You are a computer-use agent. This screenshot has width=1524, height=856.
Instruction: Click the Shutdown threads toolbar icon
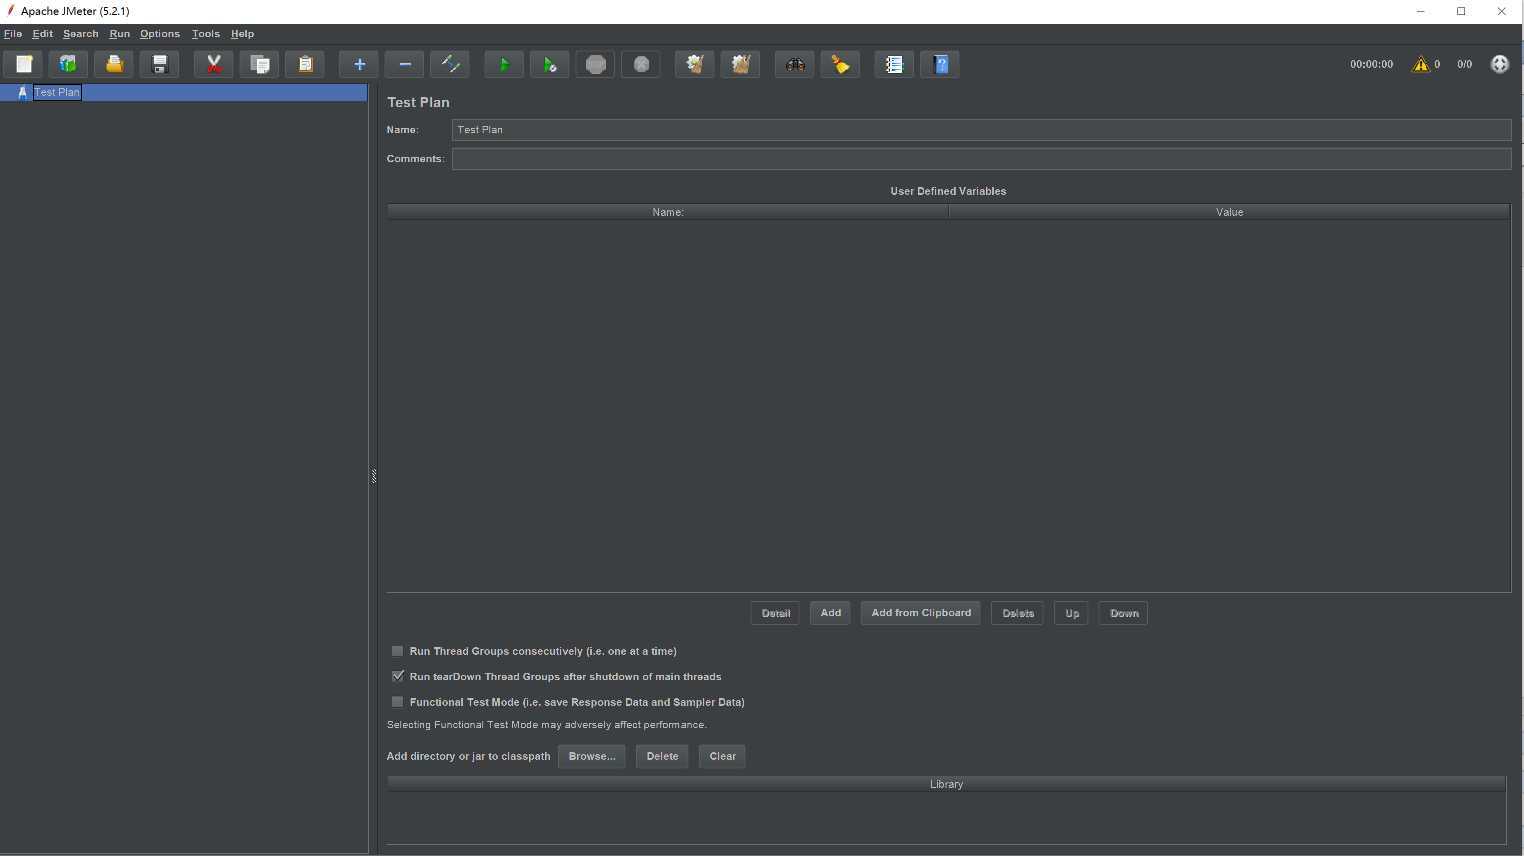click(641, 64)
